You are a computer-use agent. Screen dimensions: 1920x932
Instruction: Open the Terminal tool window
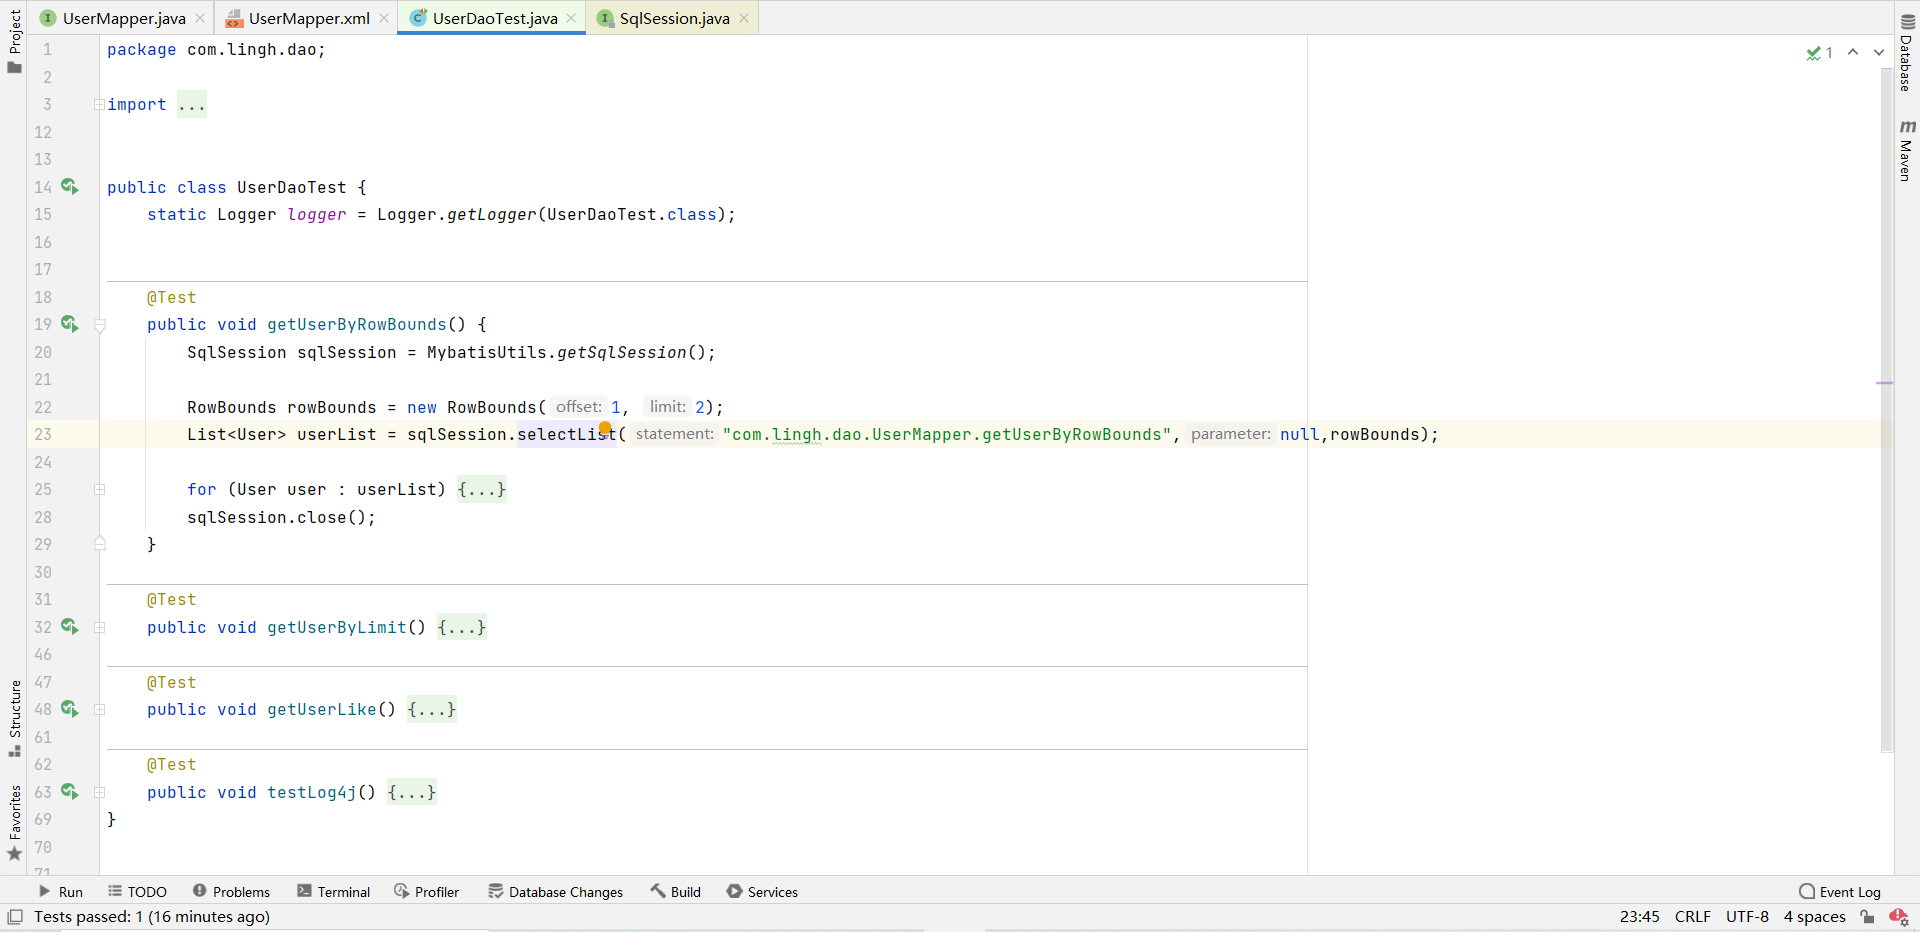pyautogui.click(x=333, y=891)
